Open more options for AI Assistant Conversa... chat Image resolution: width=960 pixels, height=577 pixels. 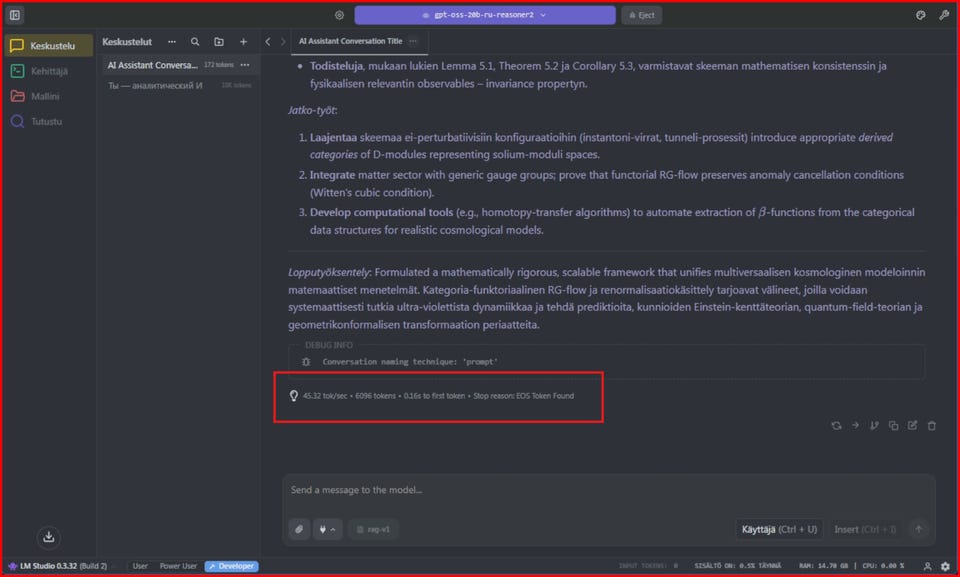pyautogui.click(x=245, y=65)
